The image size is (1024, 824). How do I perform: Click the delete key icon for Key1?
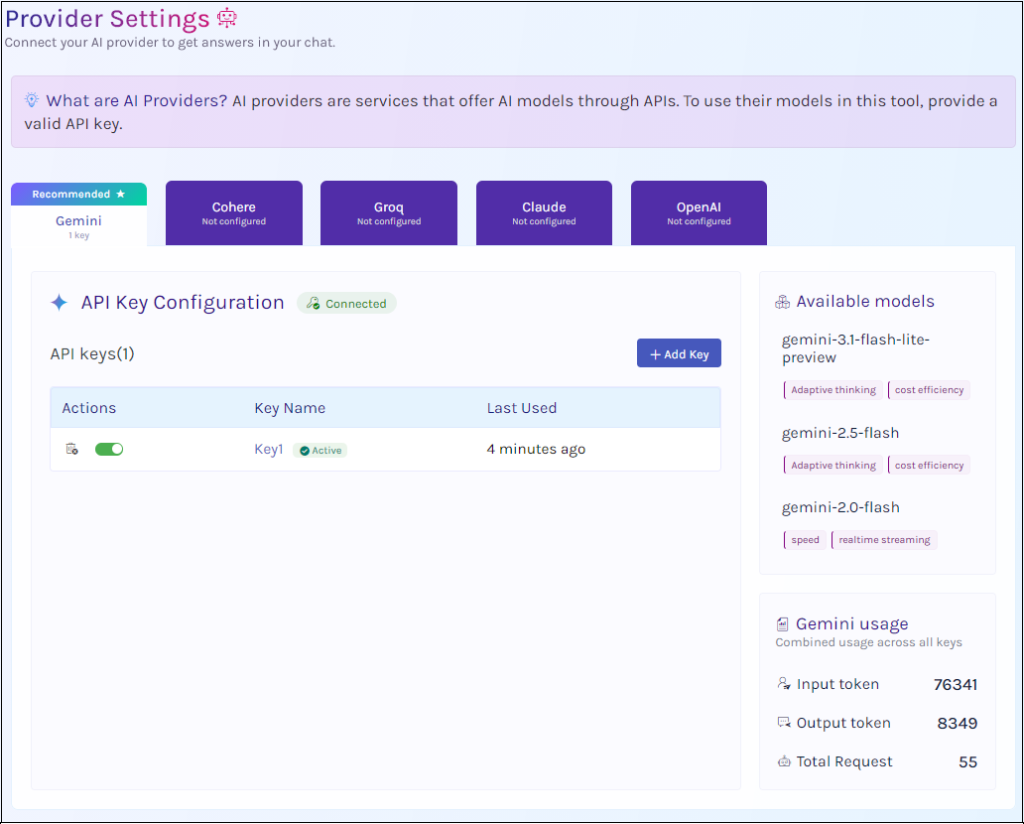tap(72, 449)
